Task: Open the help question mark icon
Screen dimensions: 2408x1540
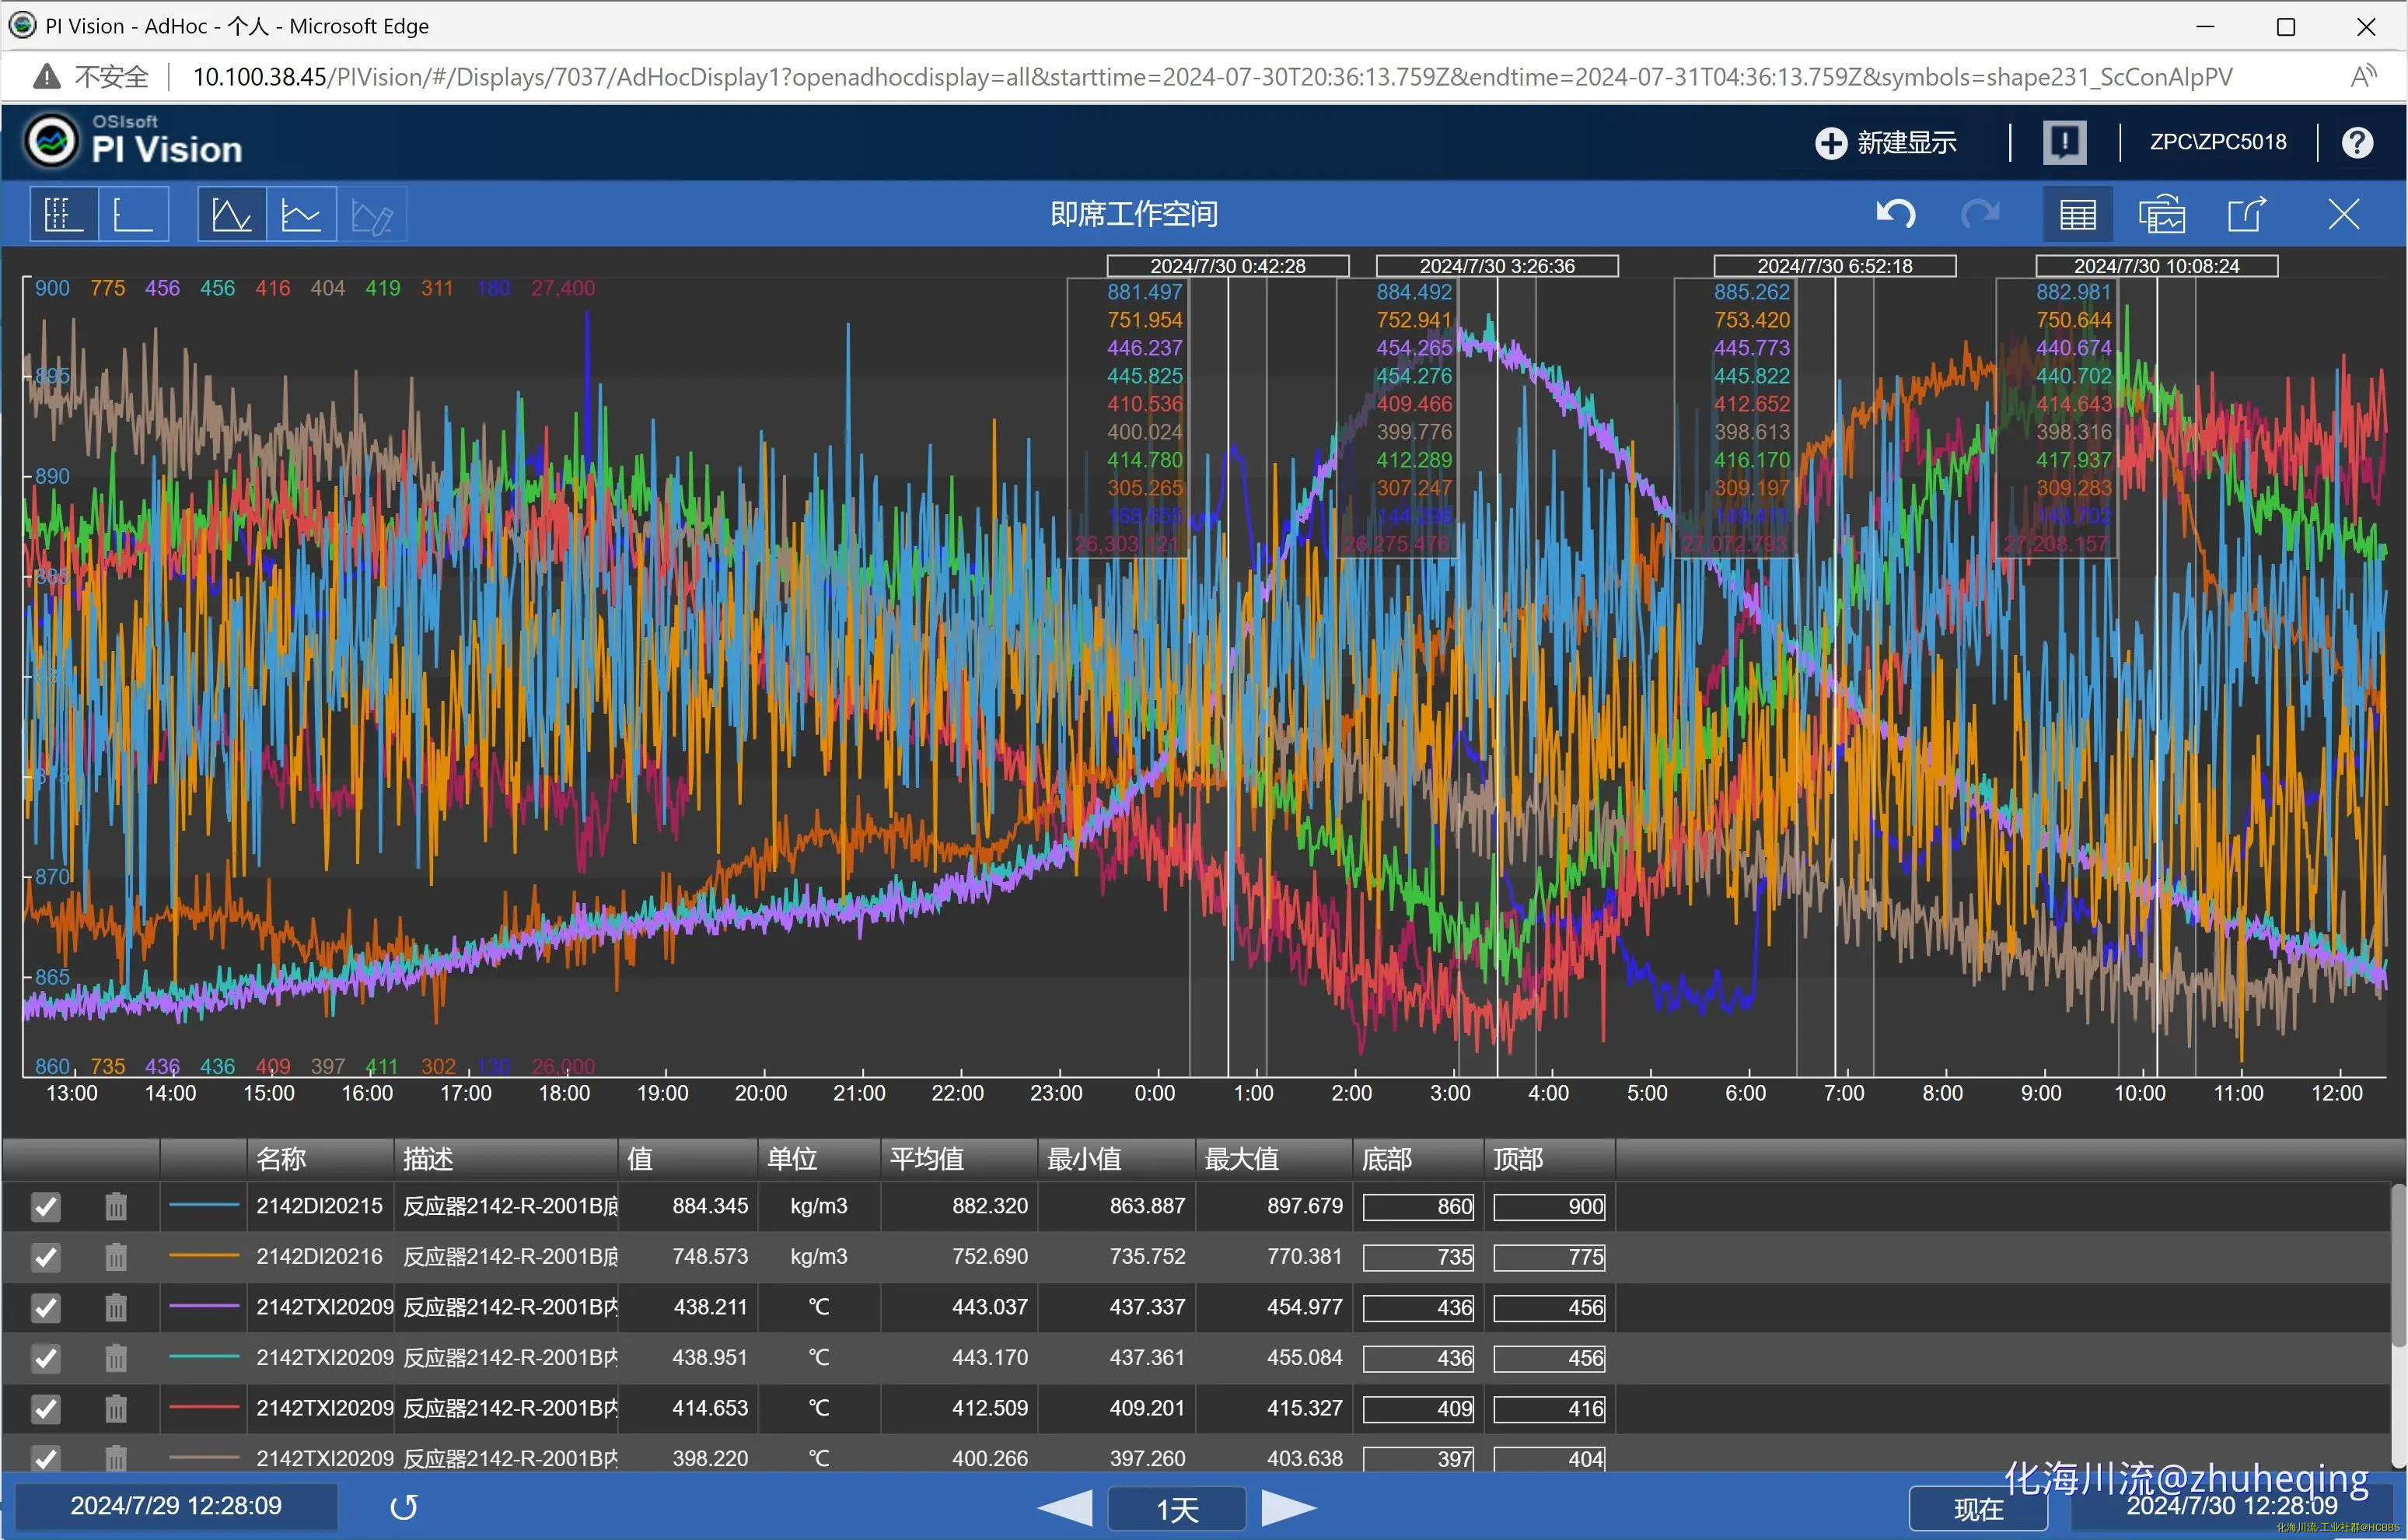Action: (2357, 143)
